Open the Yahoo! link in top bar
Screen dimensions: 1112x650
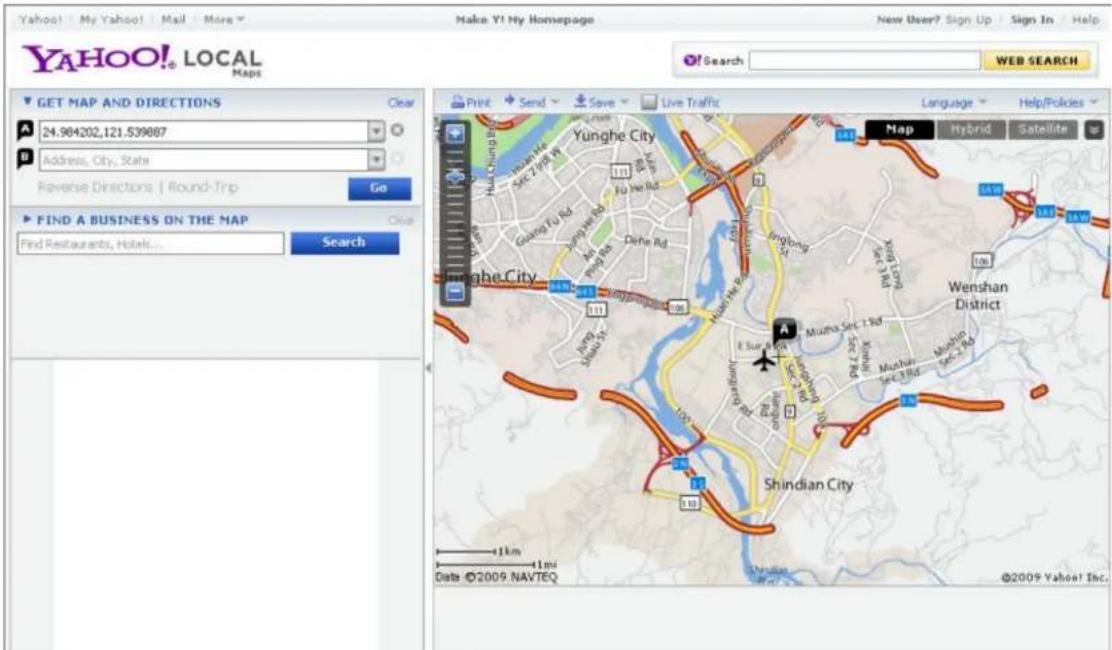(40, 19)
